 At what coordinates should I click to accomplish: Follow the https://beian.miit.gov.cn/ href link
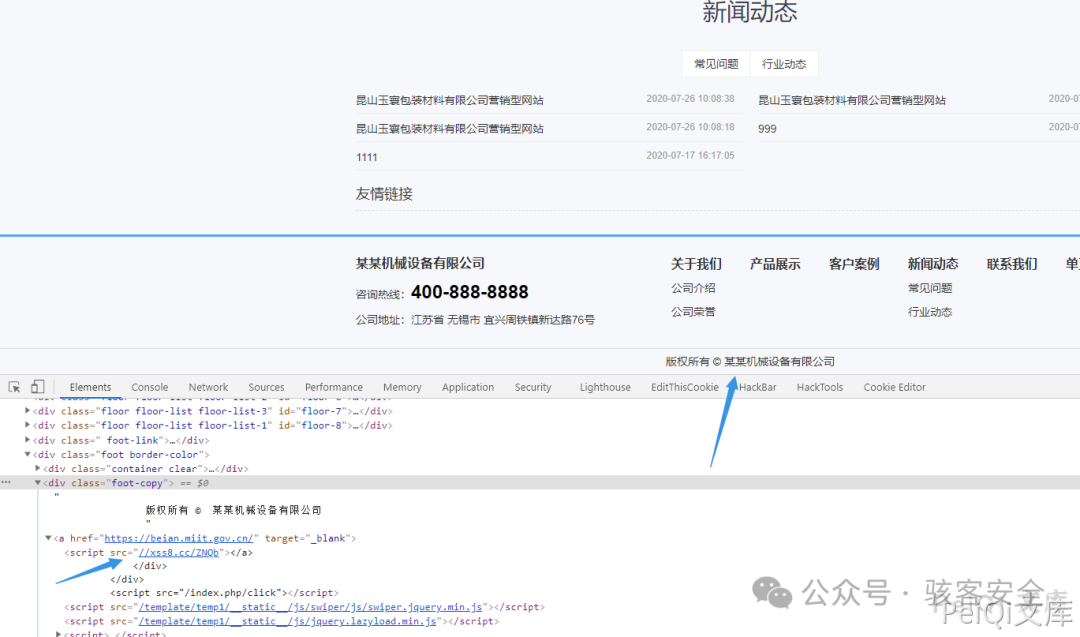(x=179, y=539)
